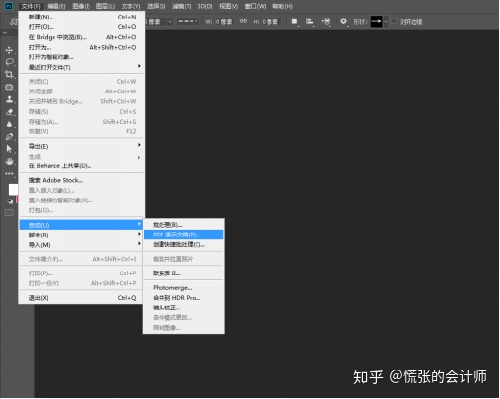Choose 镜头校正 lens correction entry
The image size is (500, 399).
pyautogui.click(x=184, y=307)
